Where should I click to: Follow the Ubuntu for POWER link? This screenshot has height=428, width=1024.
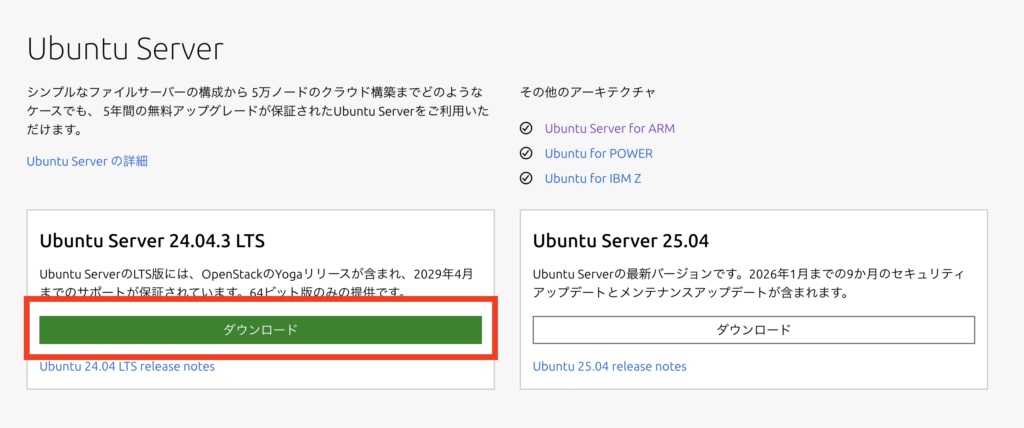point(598,154)
